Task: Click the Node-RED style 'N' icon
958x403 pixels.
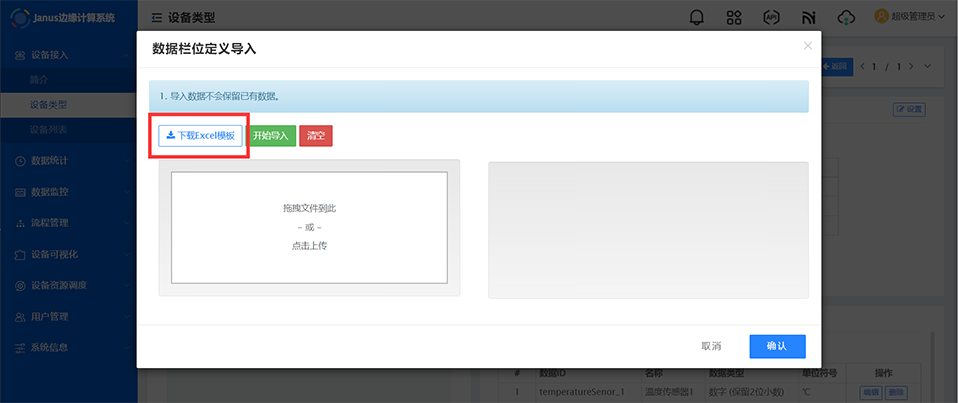Action: (x=808, y=17)
